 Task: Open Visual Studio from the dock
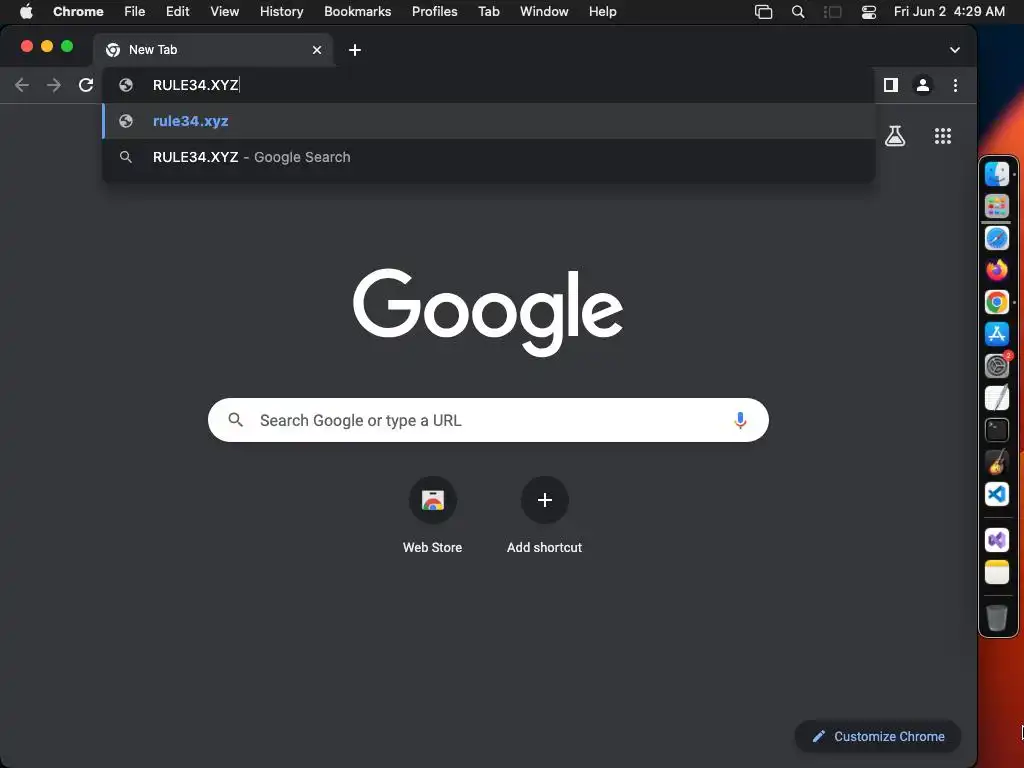[997, 540]
